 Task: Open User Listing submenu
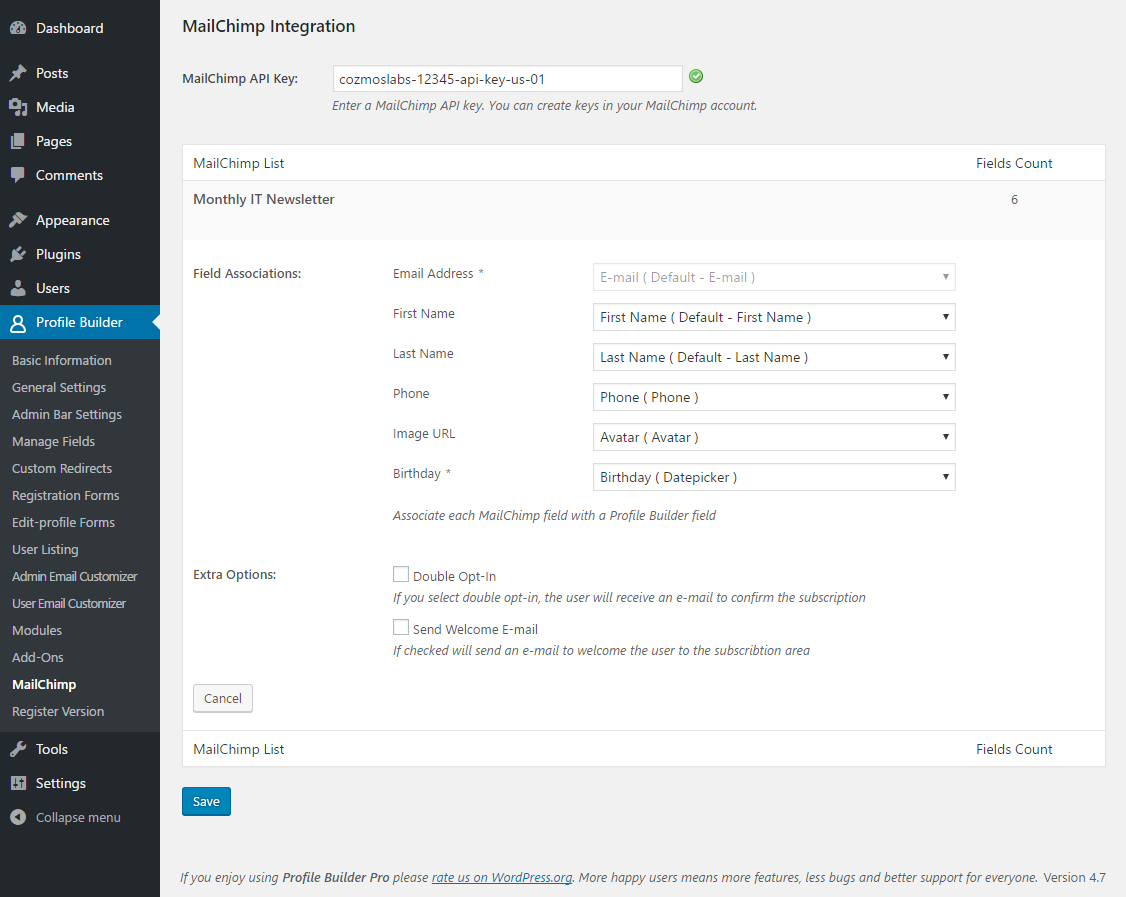[x=45, y=549]
